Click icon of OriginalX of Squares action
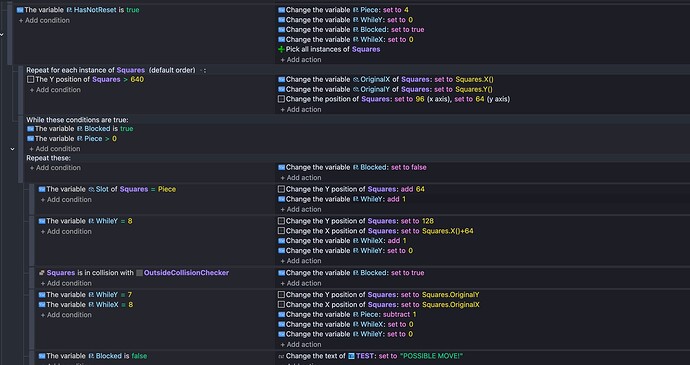The image size is (690, 365). click(281, 80)
